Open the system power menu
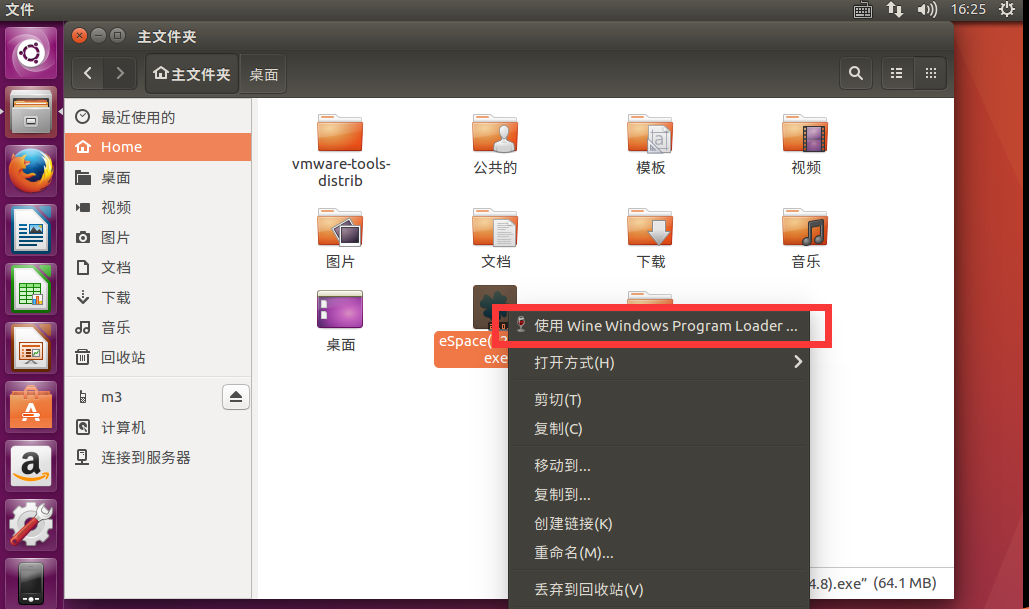The image size is (1029, 609). [x=1007, y=9]
